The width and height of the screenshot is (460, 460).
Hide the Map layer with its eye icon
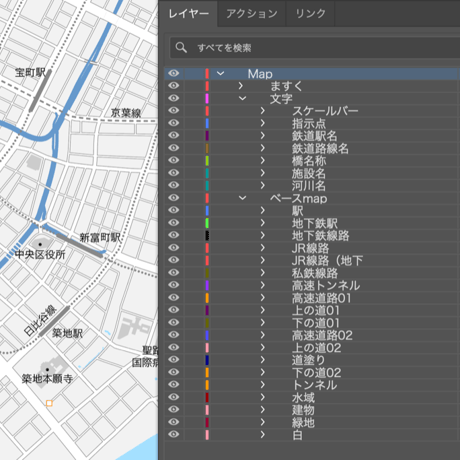point(174,73)
